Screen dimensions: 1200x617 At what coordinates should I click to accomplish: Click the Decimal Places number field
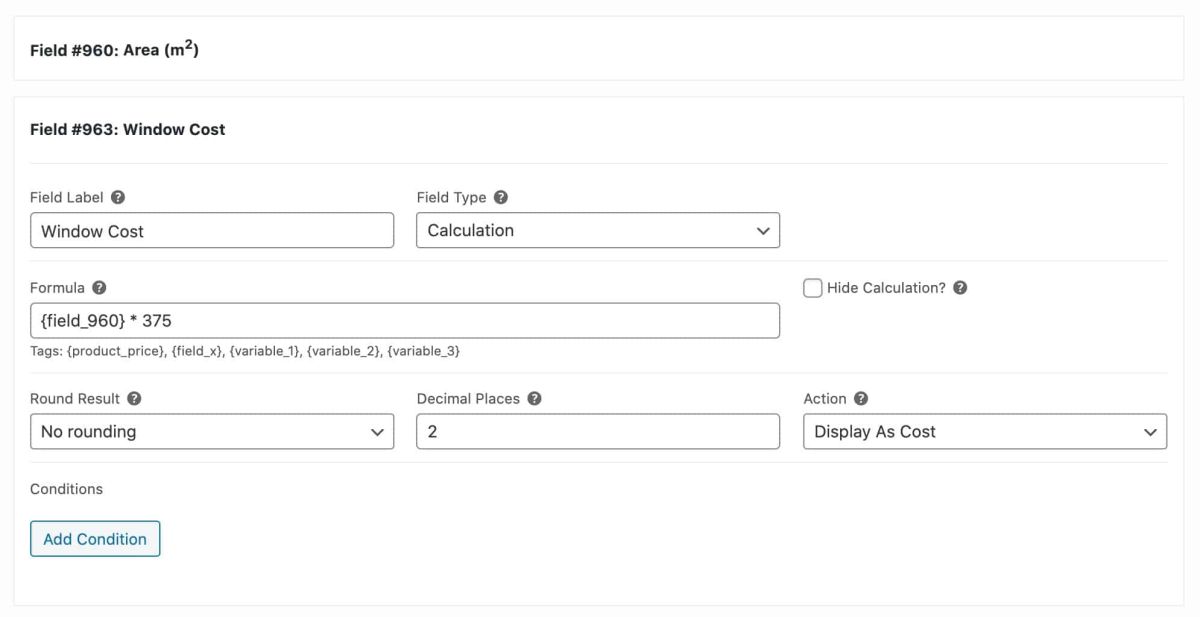(598, 432)
